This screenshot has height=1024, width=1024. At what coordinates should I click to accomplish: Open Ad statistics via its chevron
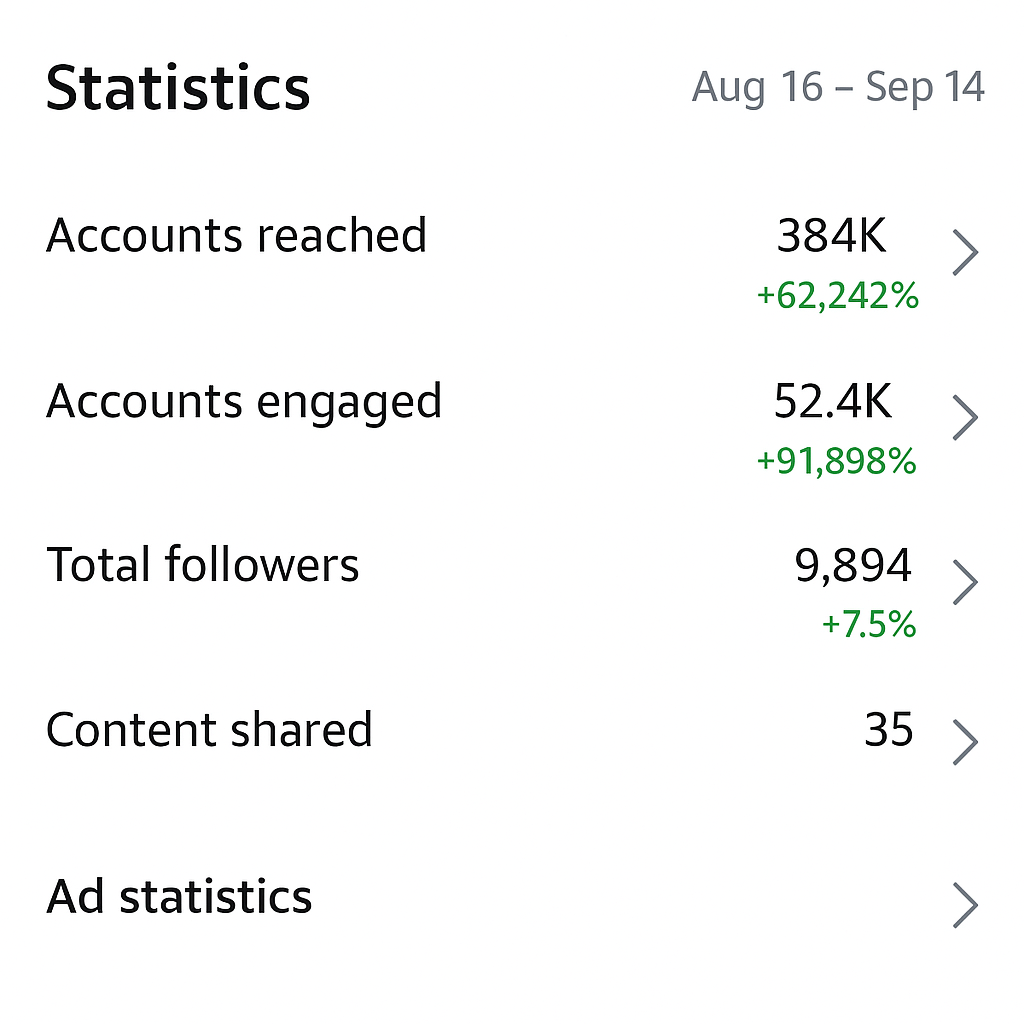(964, 904)
